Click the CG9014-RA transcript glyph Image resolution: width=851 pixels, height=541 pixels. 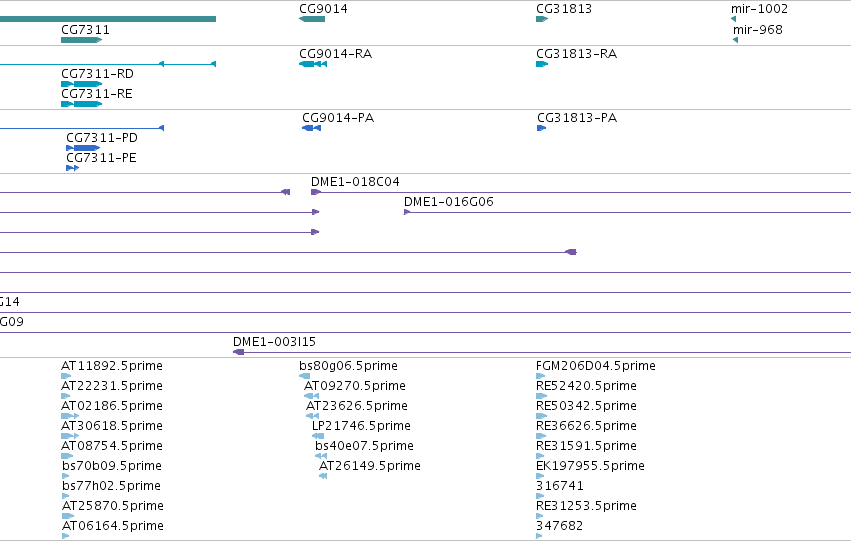pyautogui.click(x=313, y=64)
